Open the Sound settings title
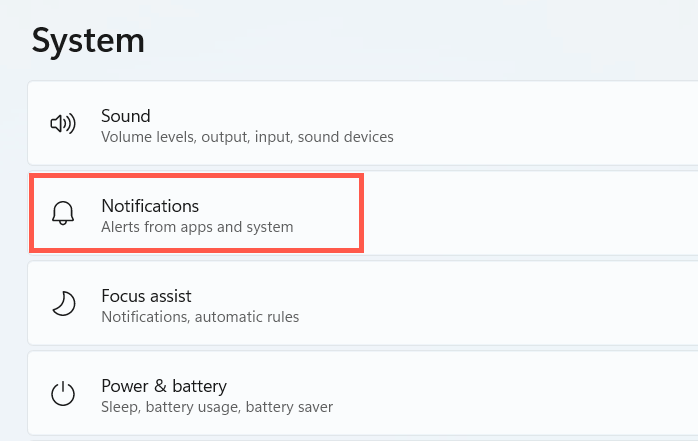Screen dimensions: 698x441 125,116
